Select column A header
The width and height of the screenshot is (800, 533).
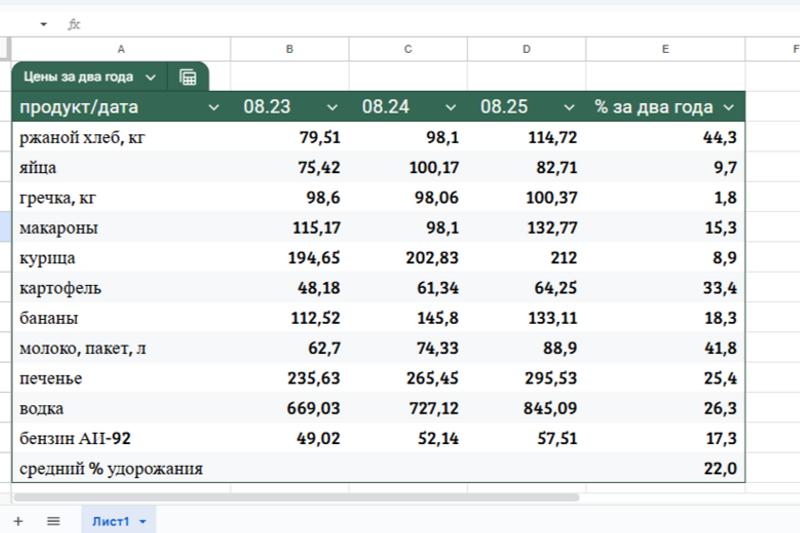121,49
